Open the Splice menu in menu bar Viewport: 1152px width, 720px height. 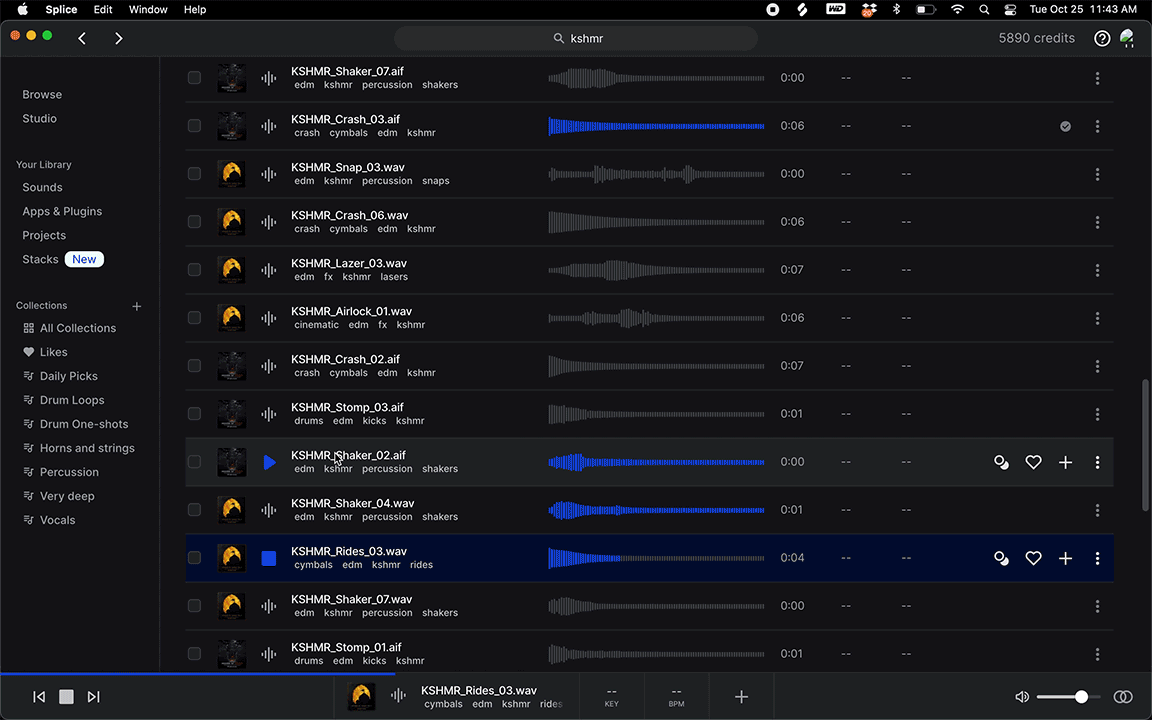[61, 10]
